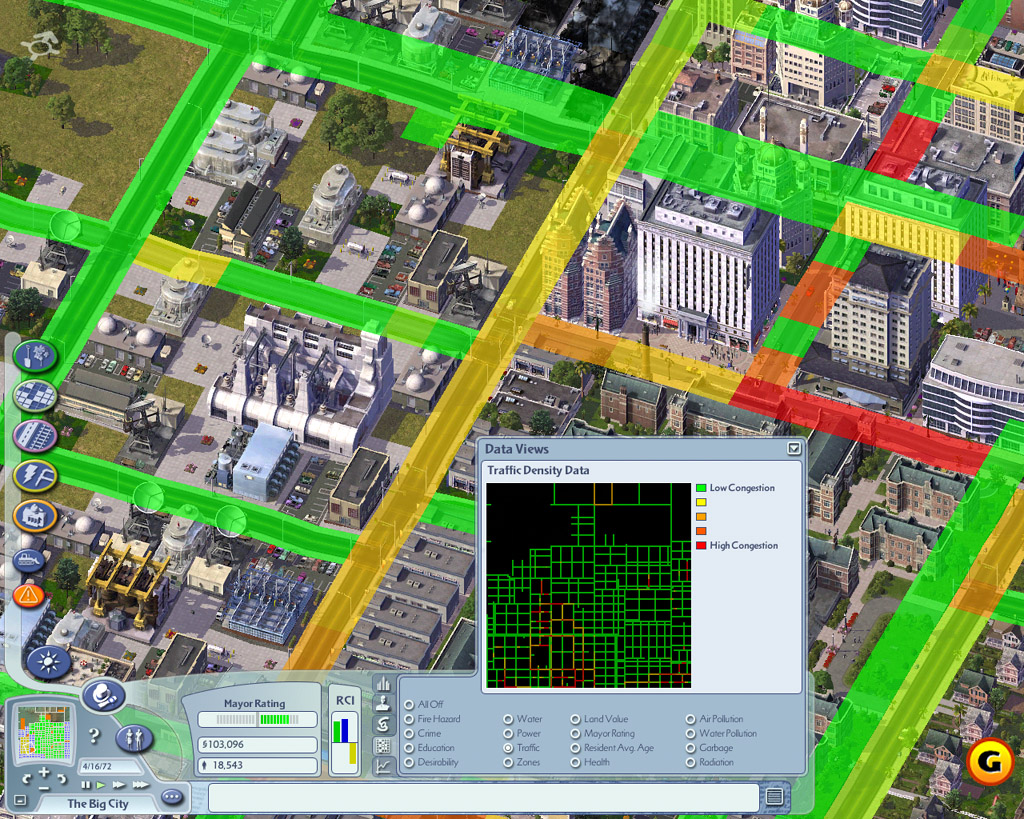Click the news ticker list icon
Screen dimensions: 1024x819
775,796
